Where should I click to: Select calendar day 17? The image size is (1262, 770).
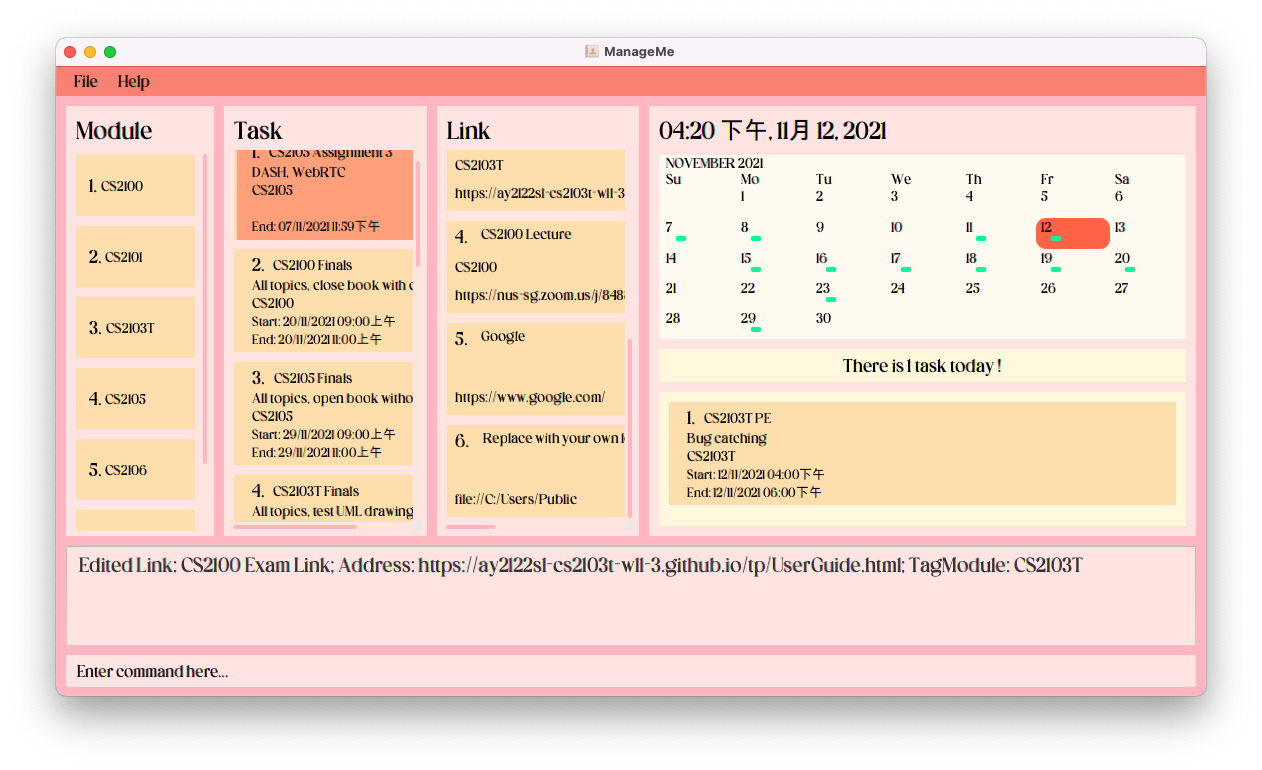[896, 259]
